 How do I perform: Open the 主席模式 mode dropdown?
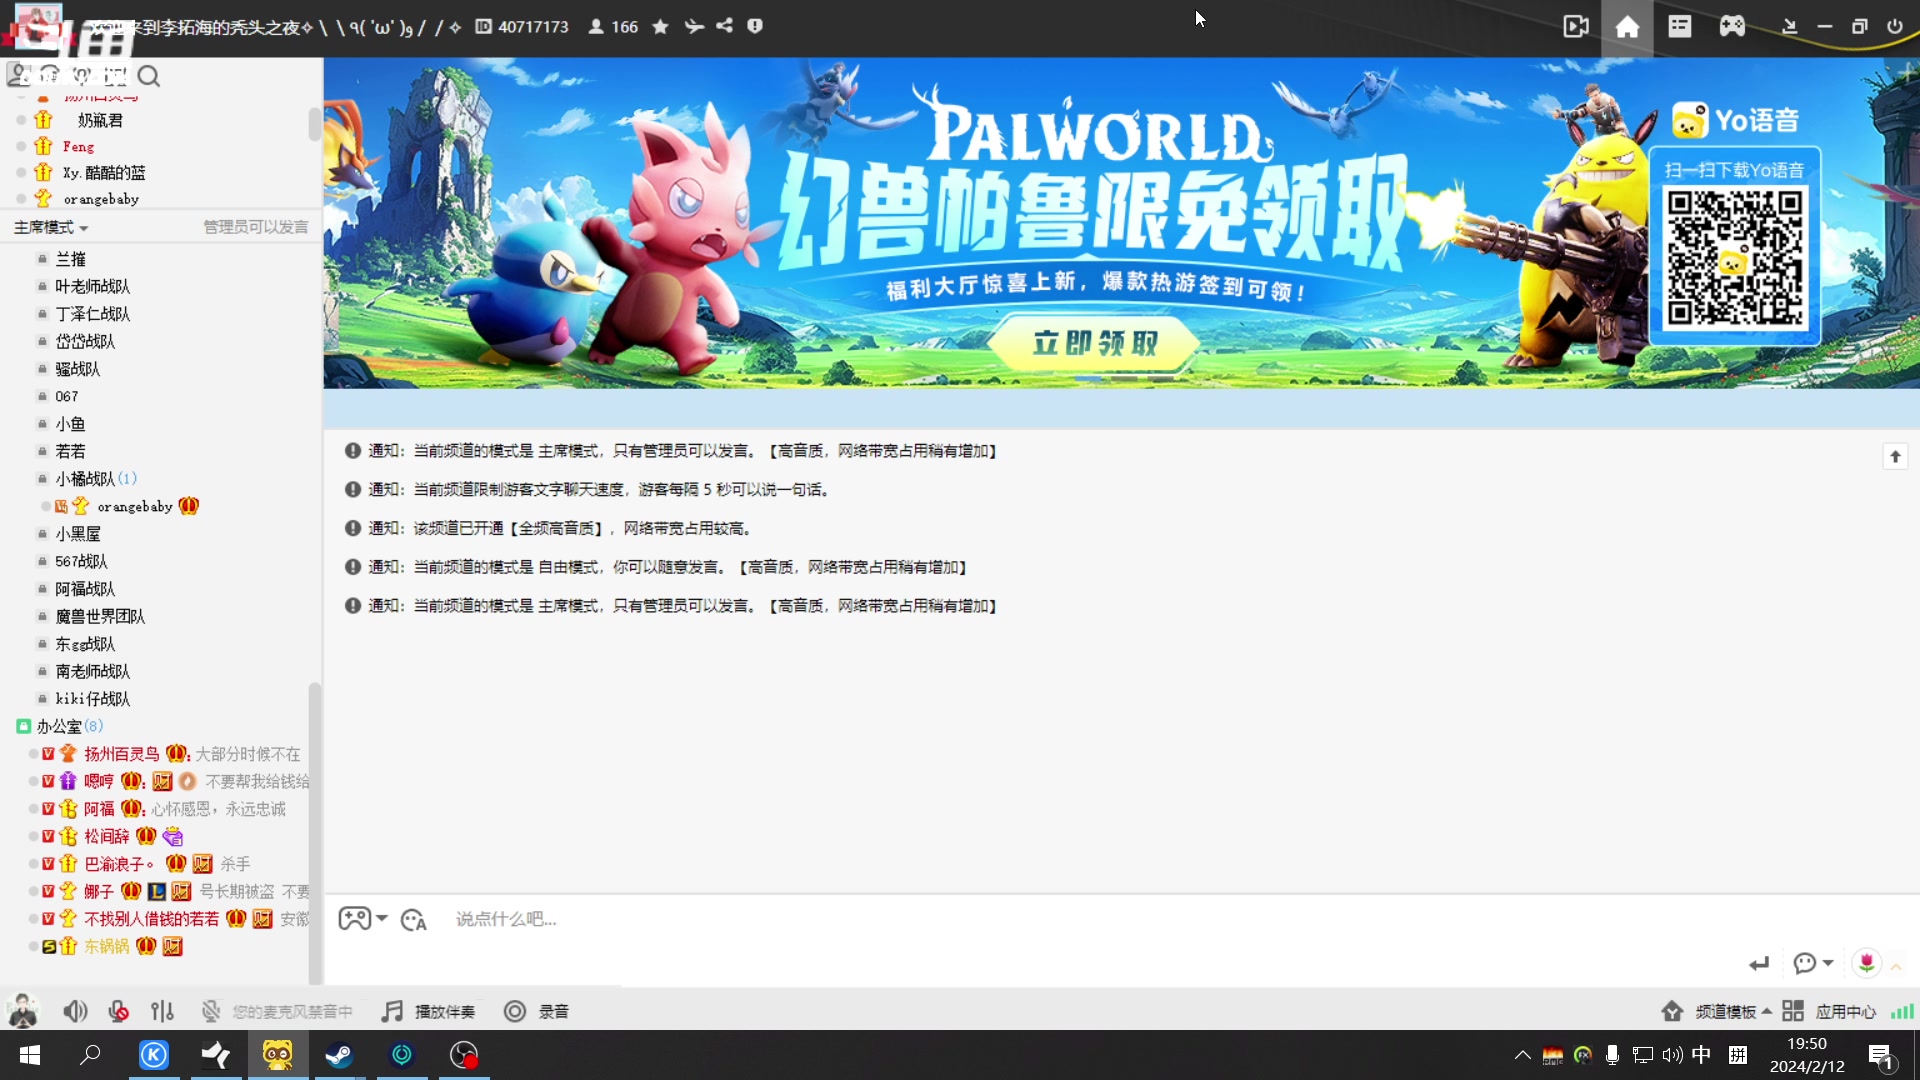coord(50,227)
